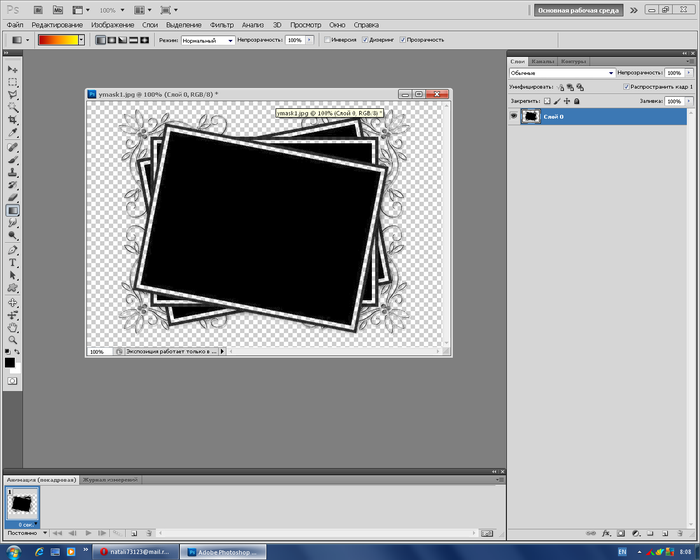Open the Фильтр menu
Viewport: 700px width, 560px height.
pyautogui.click(x=222, y=25)
